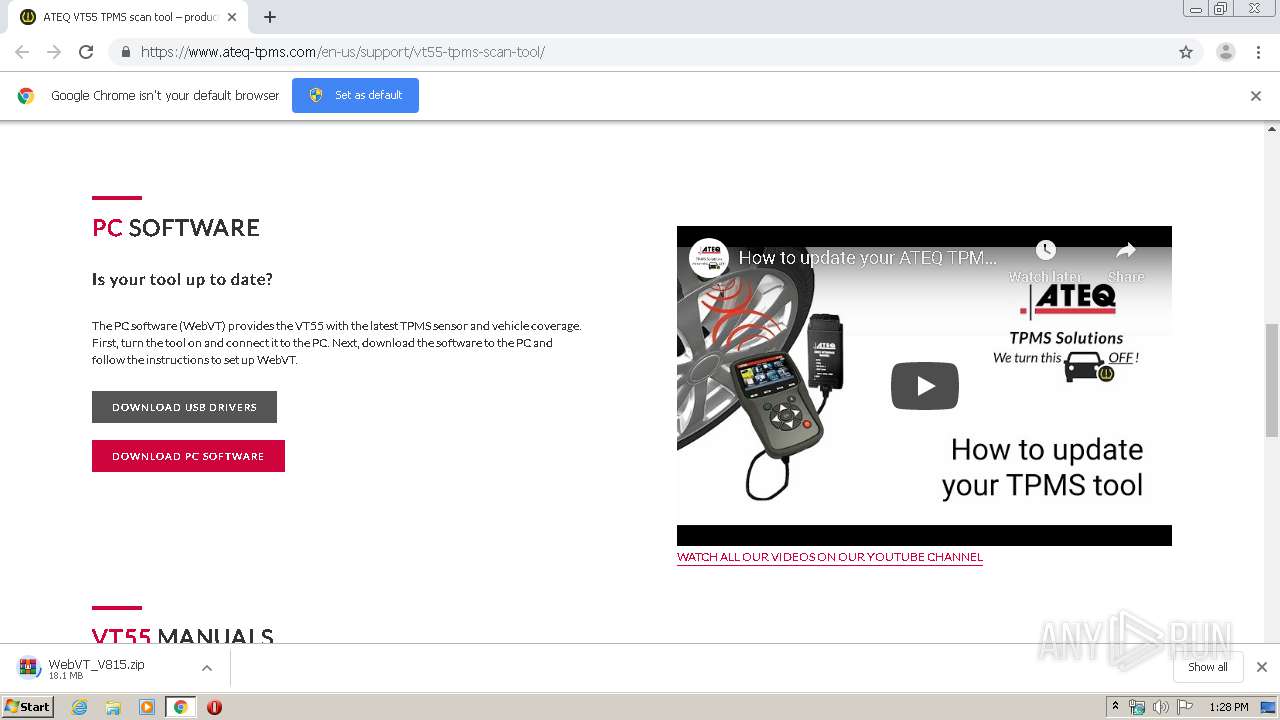Click the VT55 MANUALS heading
Screen dimensions: 1280x720
pyautogui.click(x=183, y=637)
